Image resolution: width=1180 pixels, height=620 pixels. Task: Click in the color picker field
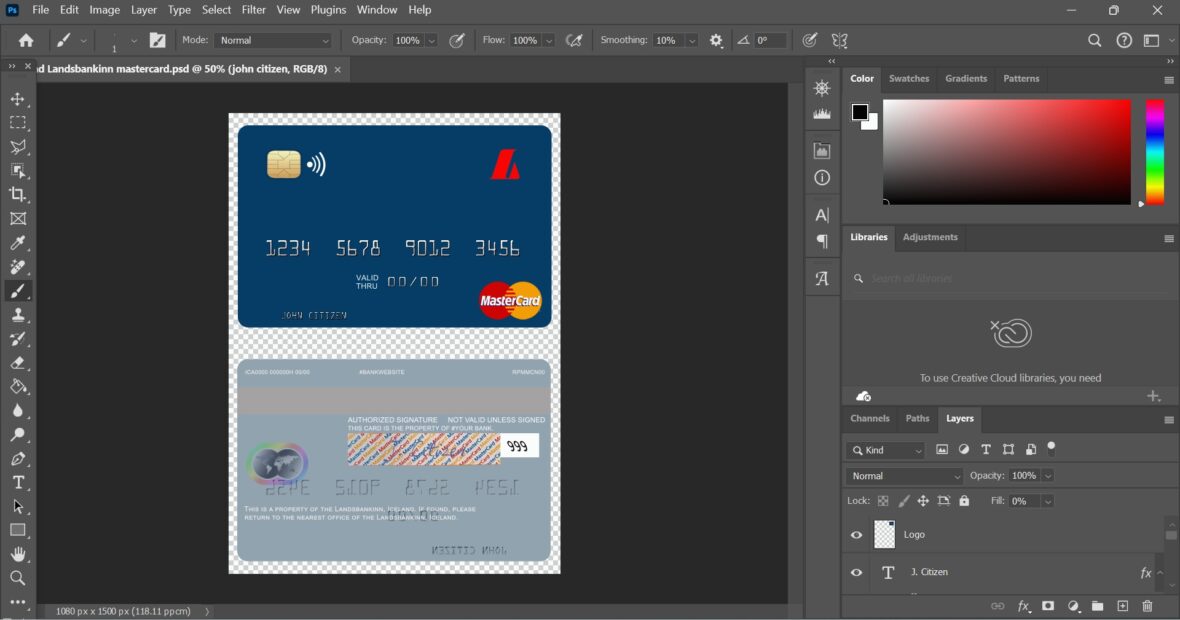[1007, 152]
